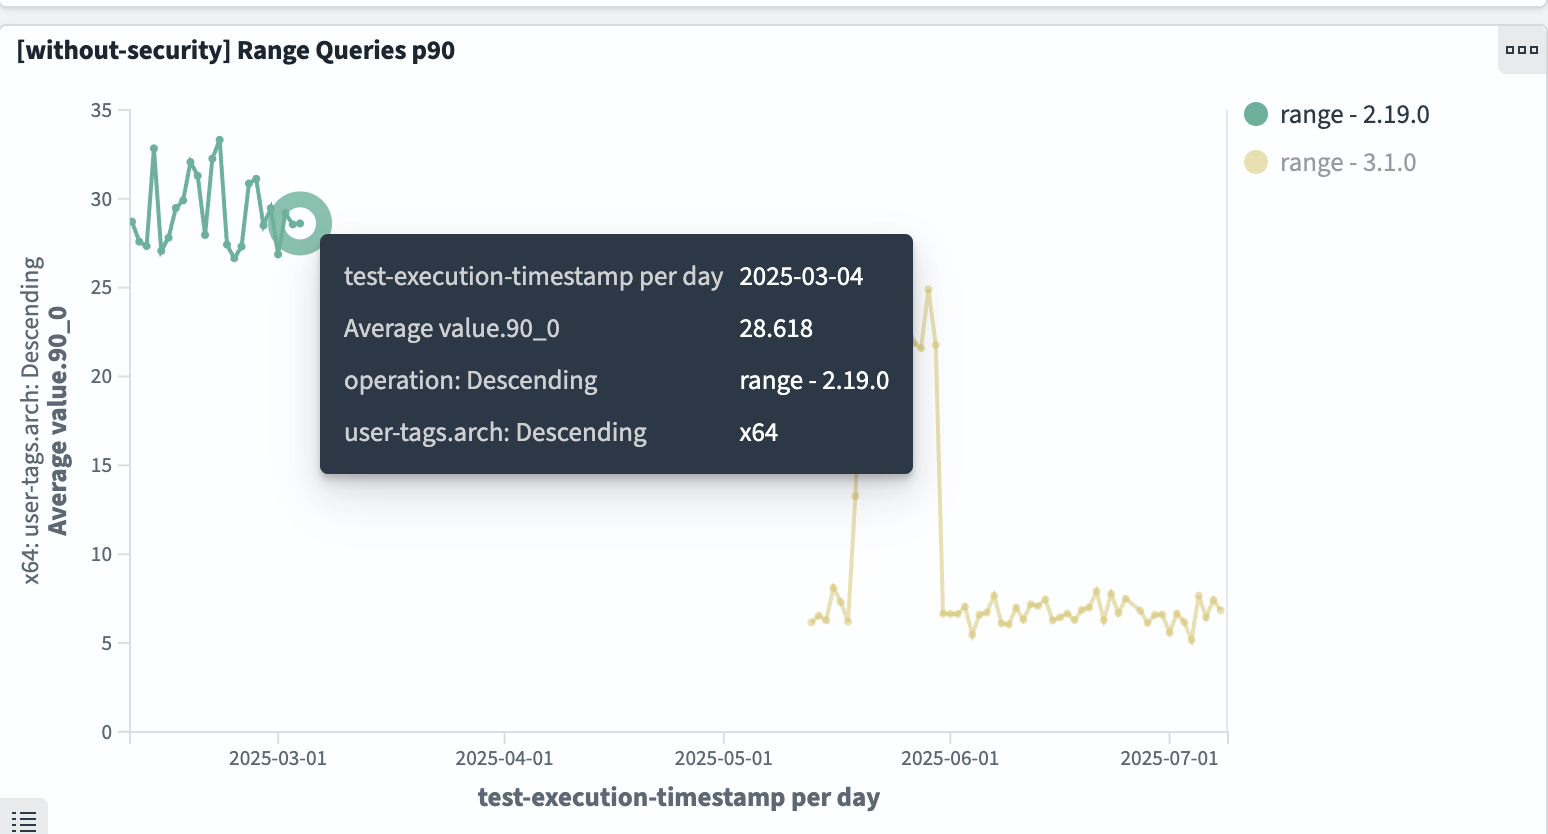This screenshot has height=834, width=1548.
Task: Click the y-axis title Average value.90_0
Action: (58, 420)
